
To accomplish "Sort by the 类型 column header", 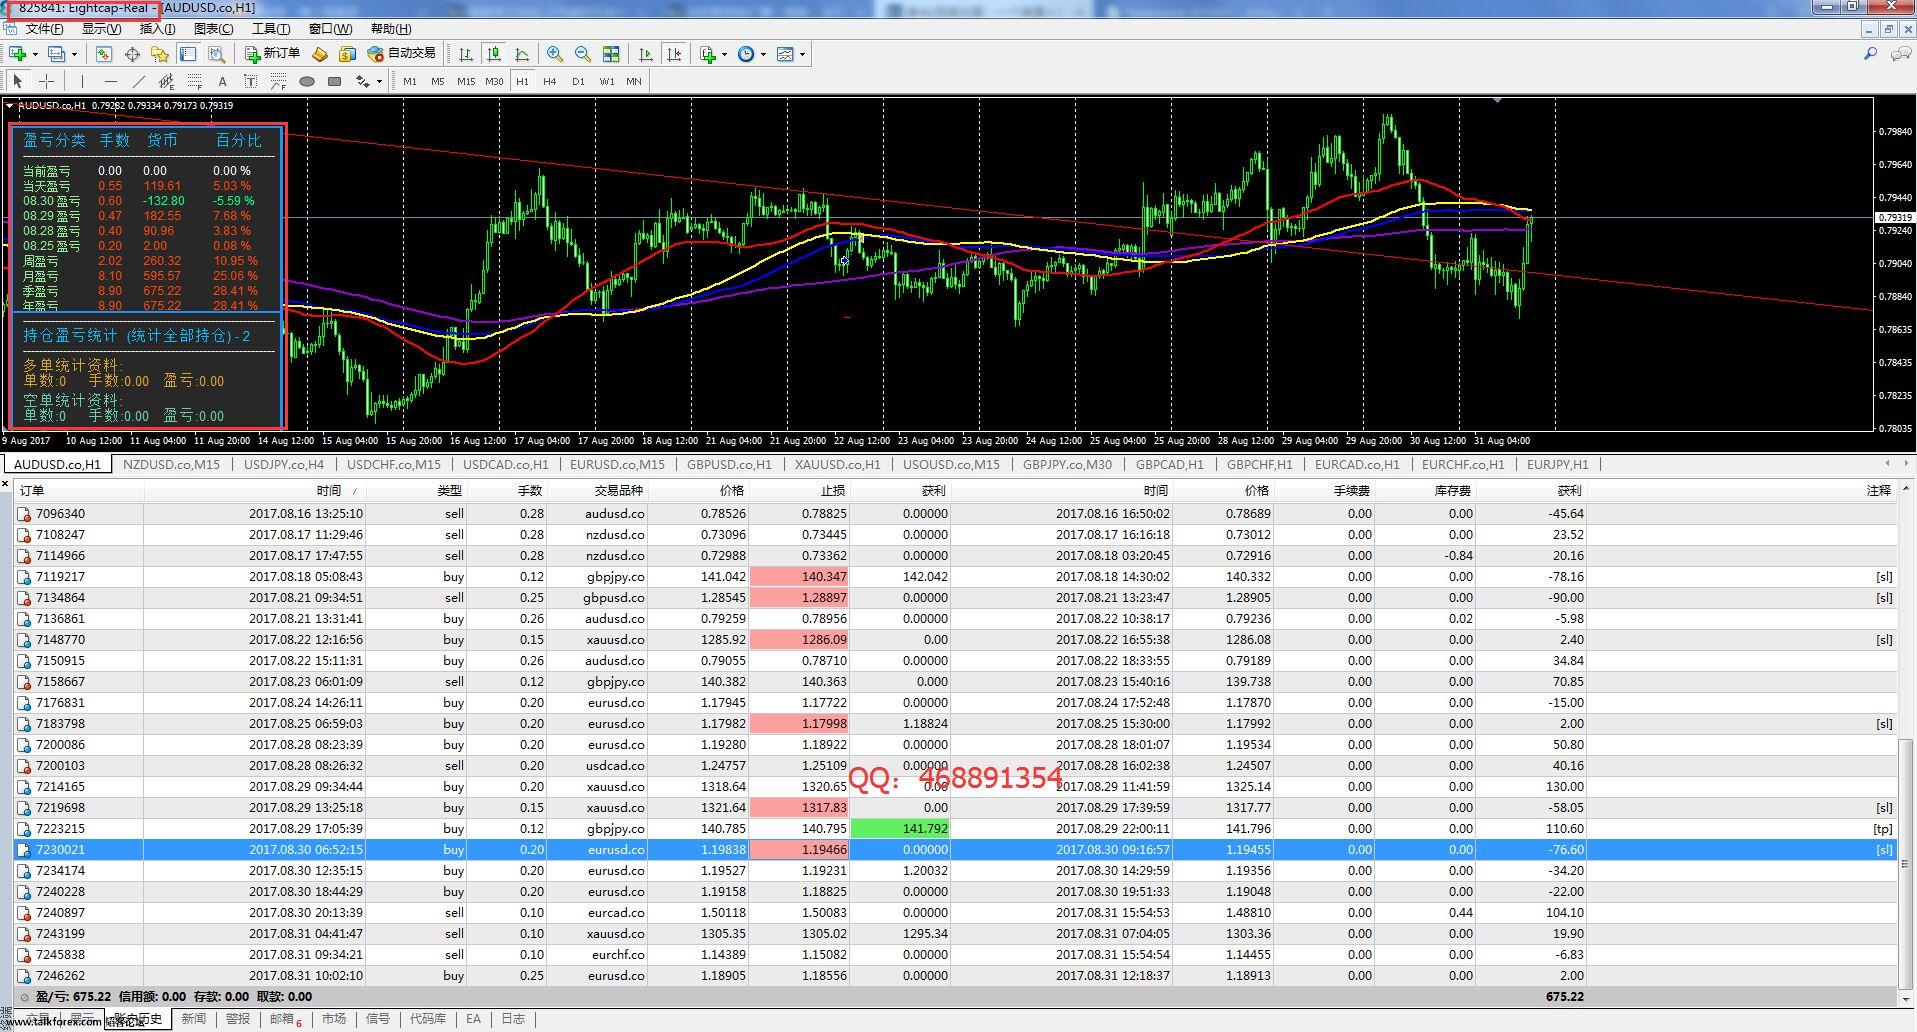I will [450, 491].
